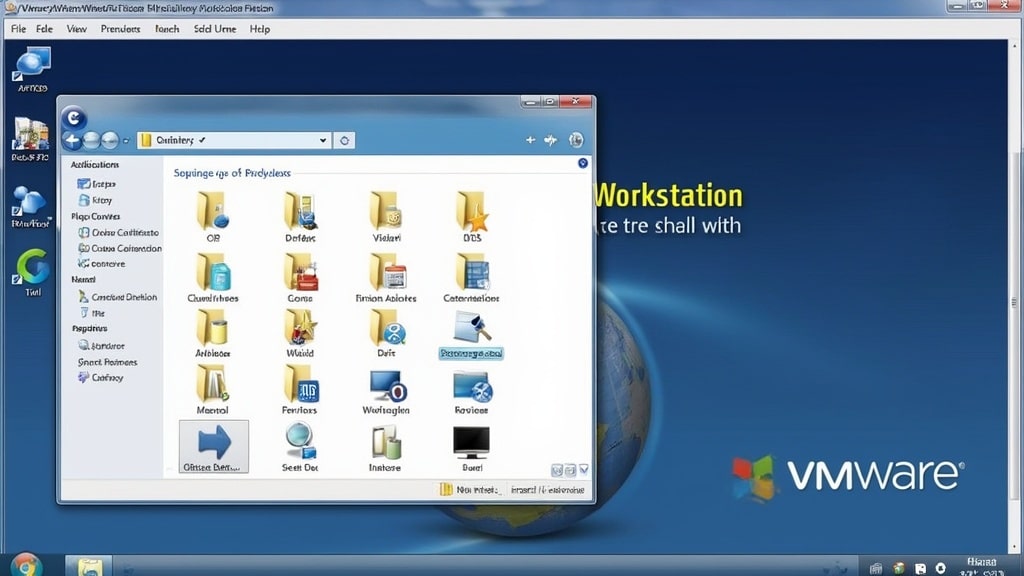This screenshot has height=576, width=1024.
Task: Open the Fovicos folder icon
Action: pyautogui.click(x=472, y=387)
